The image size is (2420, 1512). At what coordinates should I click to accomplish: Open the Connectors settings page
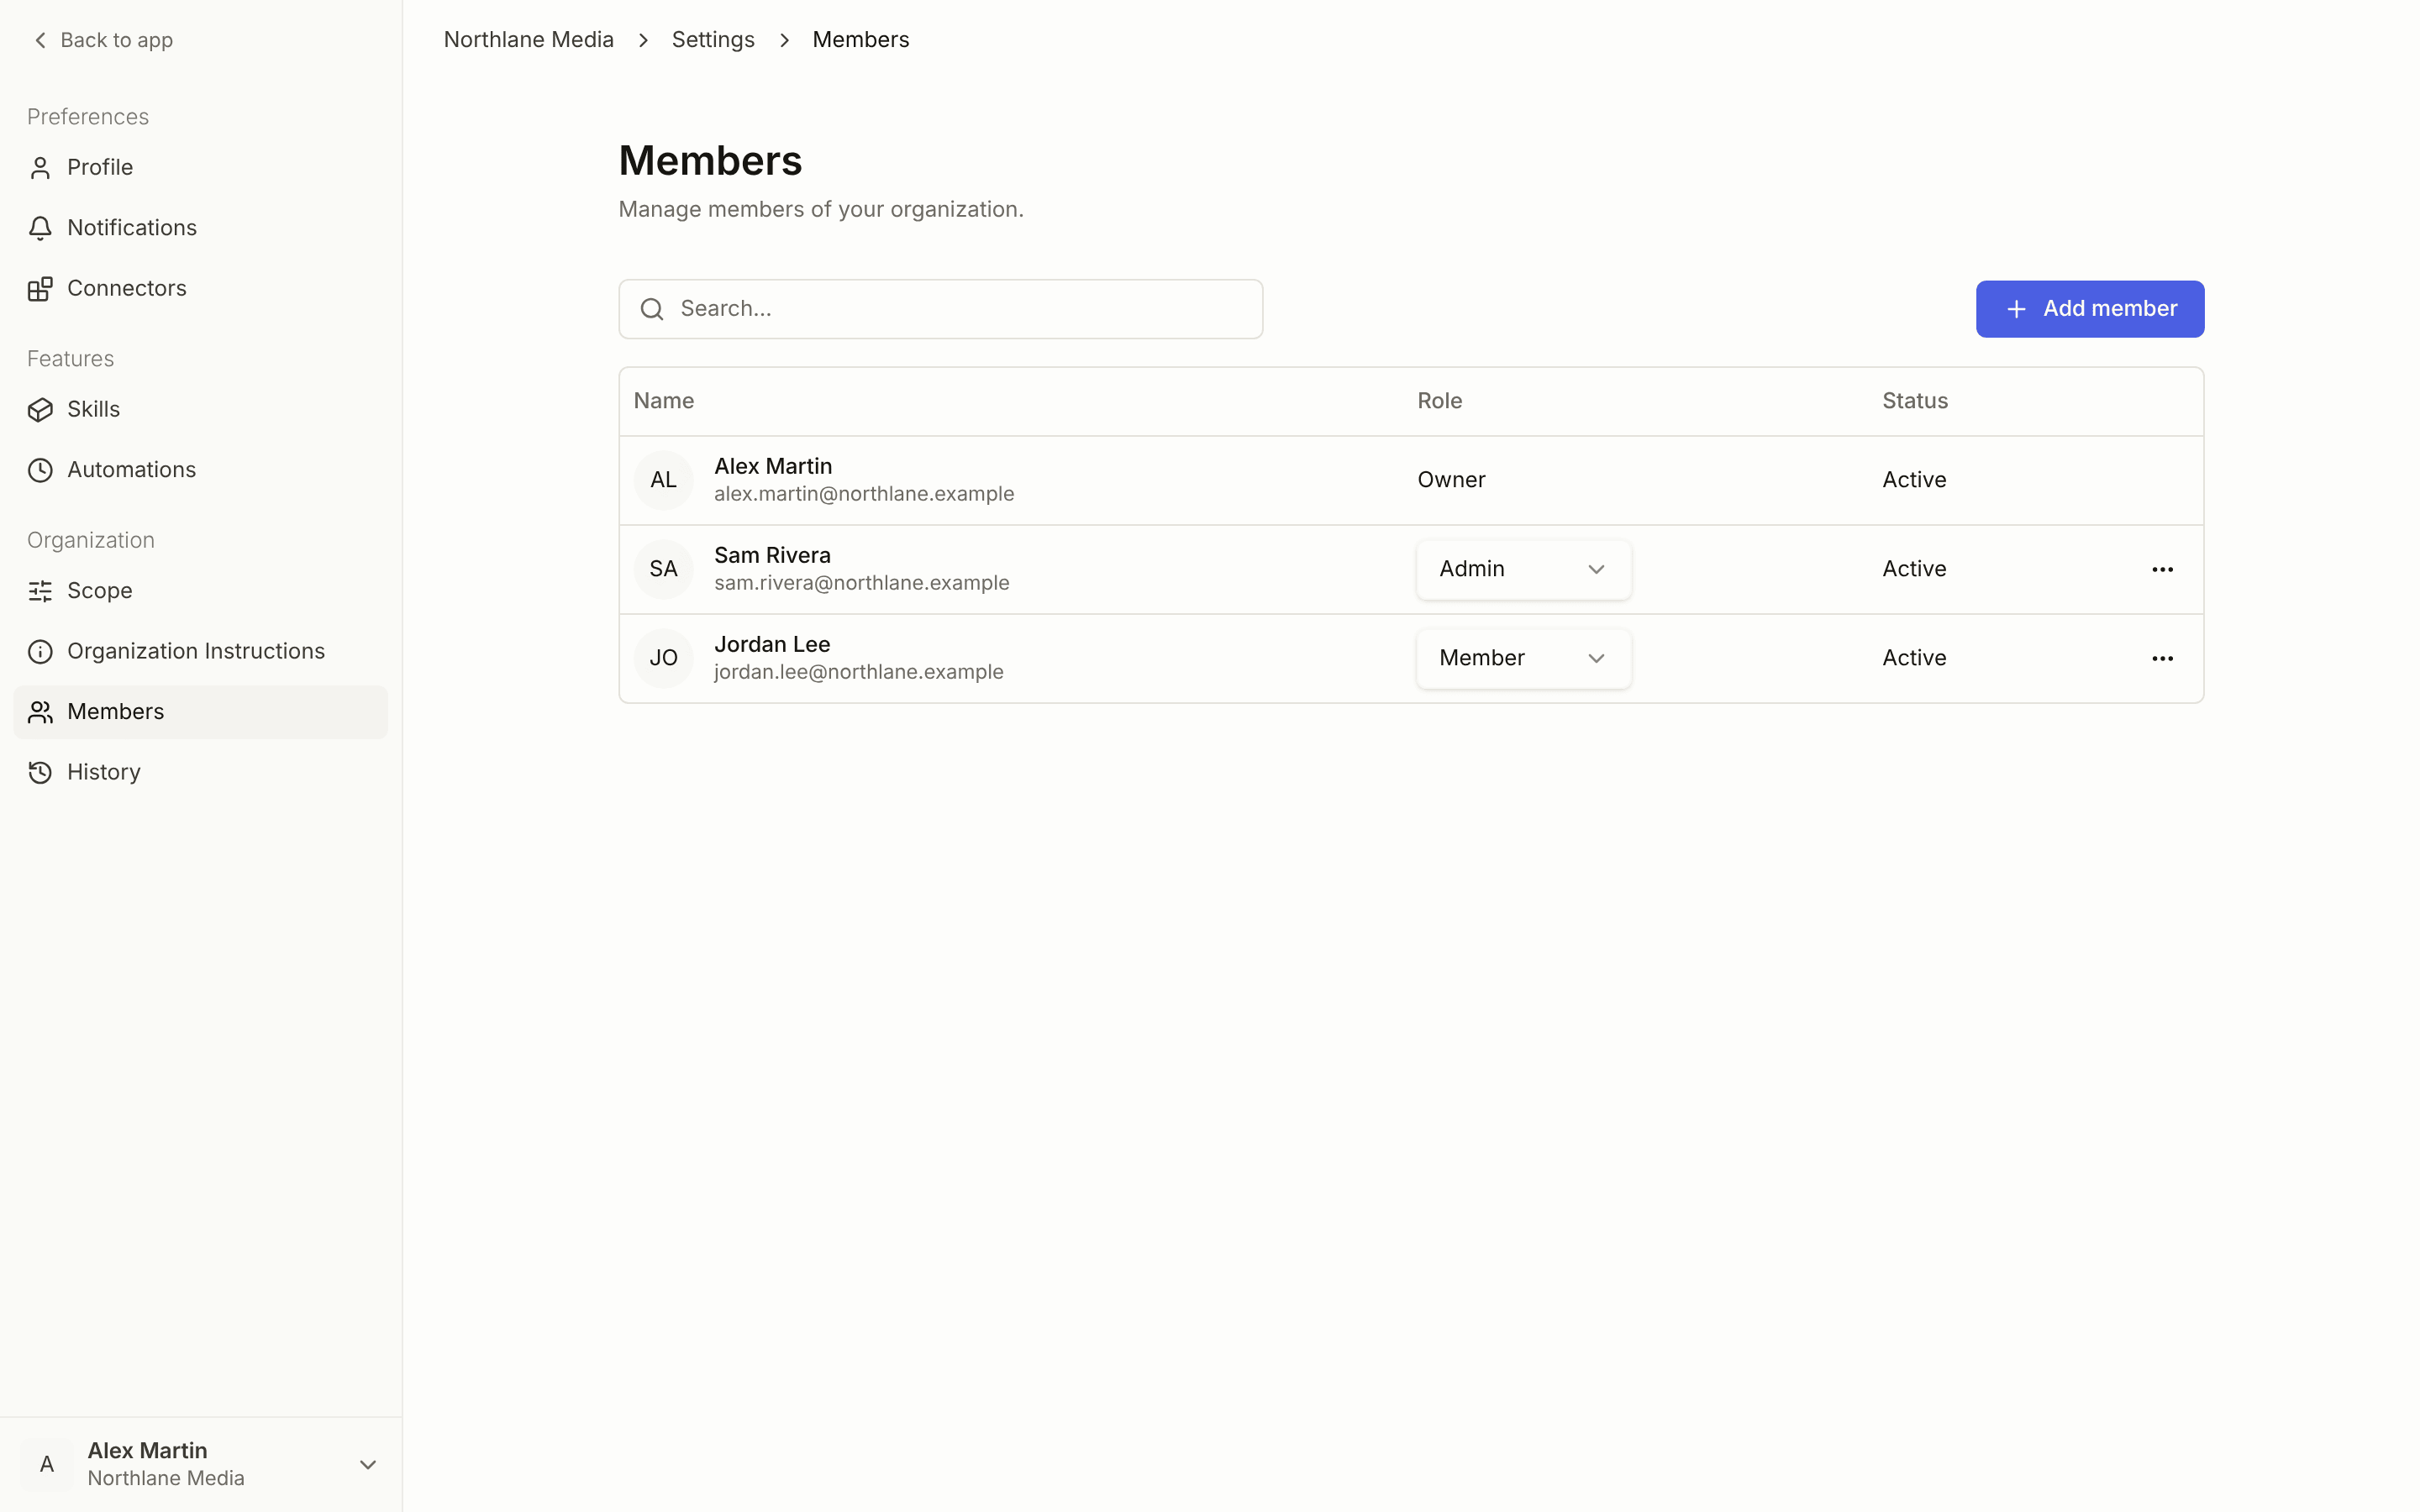click(x=200, y=289)
